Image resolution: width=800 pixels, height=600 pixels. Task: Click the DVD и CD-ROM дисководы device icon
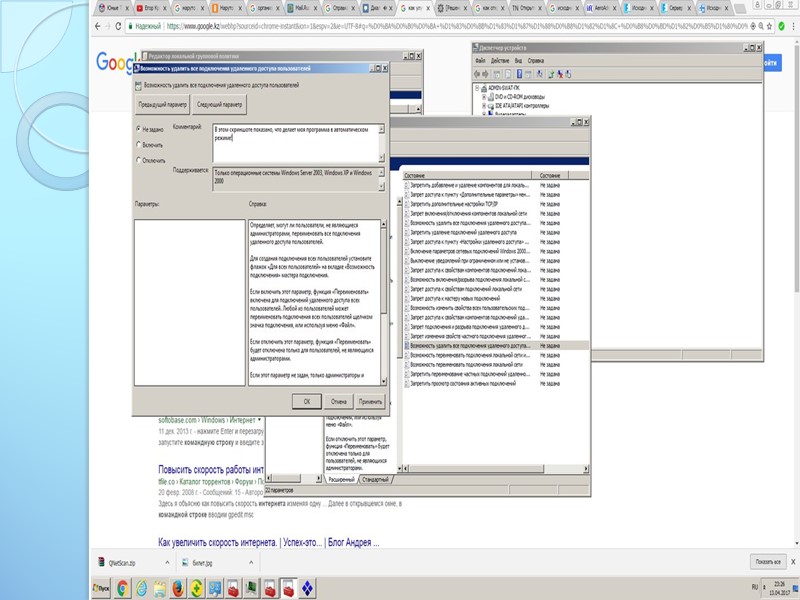pyautogui.click(x=491, y=96)
